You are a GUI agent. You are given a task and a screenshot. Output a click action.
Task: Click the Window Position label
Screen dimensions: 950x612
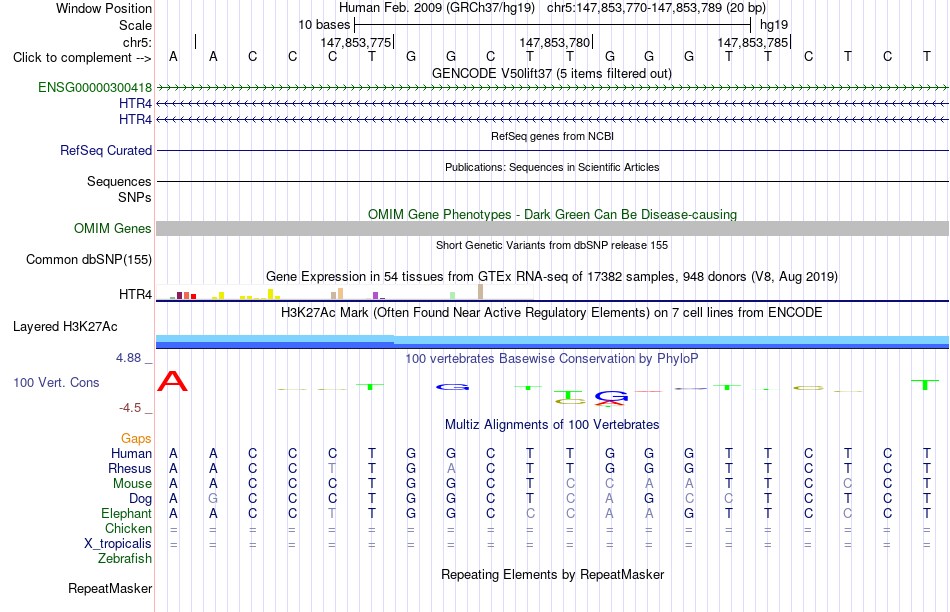[104, 8]
